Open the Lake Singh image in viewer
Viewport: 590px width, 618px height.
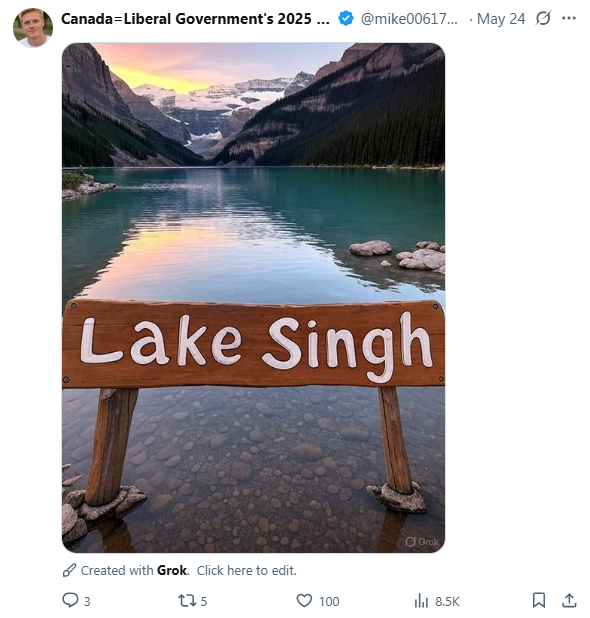pos(253,298)
